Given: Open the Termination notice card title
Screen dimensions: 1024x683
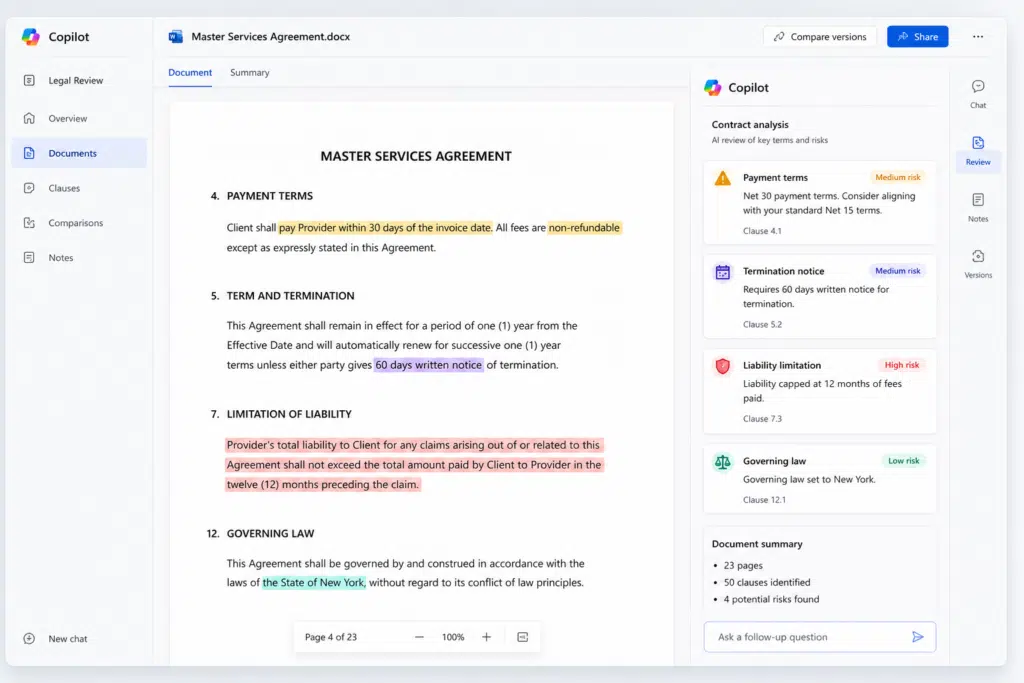Looking at the screenshot, I should click(783, 271).
